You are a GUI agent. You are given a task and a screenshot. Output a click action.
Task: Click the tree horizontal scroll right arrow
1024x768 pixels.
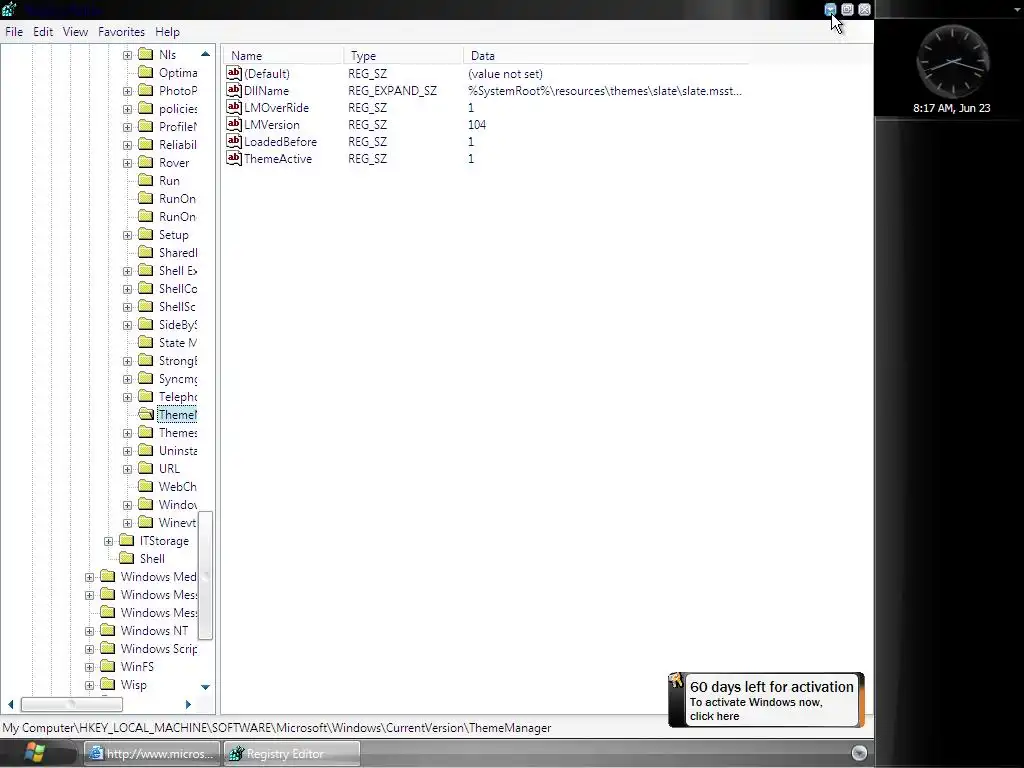click(x=188, y=704)
